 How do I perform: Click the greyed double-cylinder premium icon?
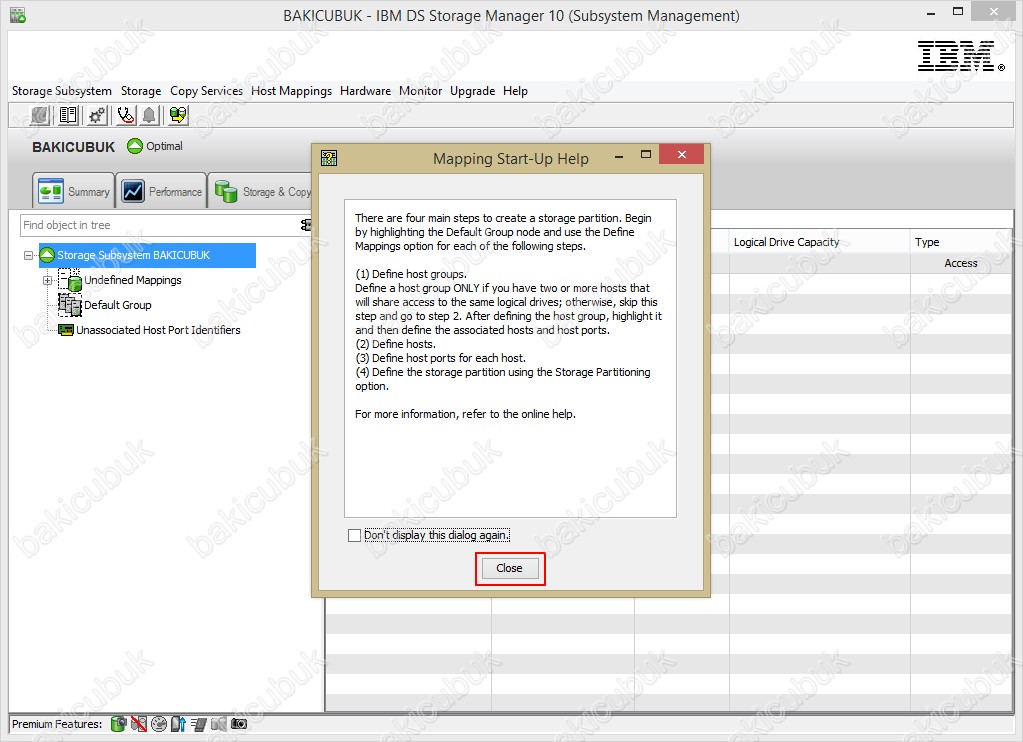click(219, 724)
